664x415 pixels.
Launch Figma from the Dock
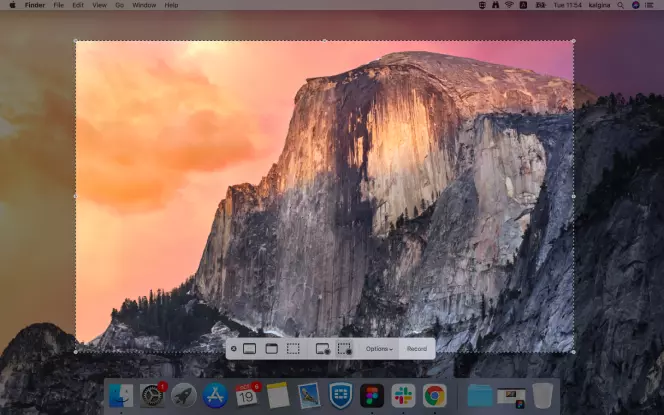click(372, 396)
